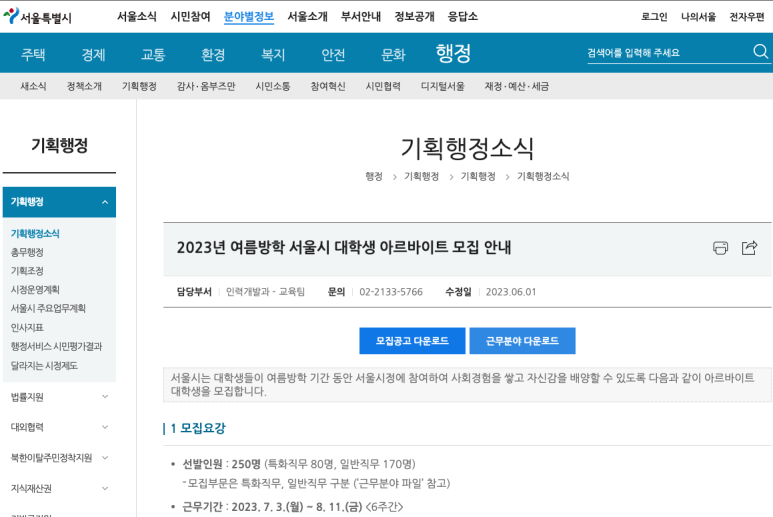The height and width of the screenshot is (517, 773).
Task: Focus the search keyword input field
Action: (668, 53)
